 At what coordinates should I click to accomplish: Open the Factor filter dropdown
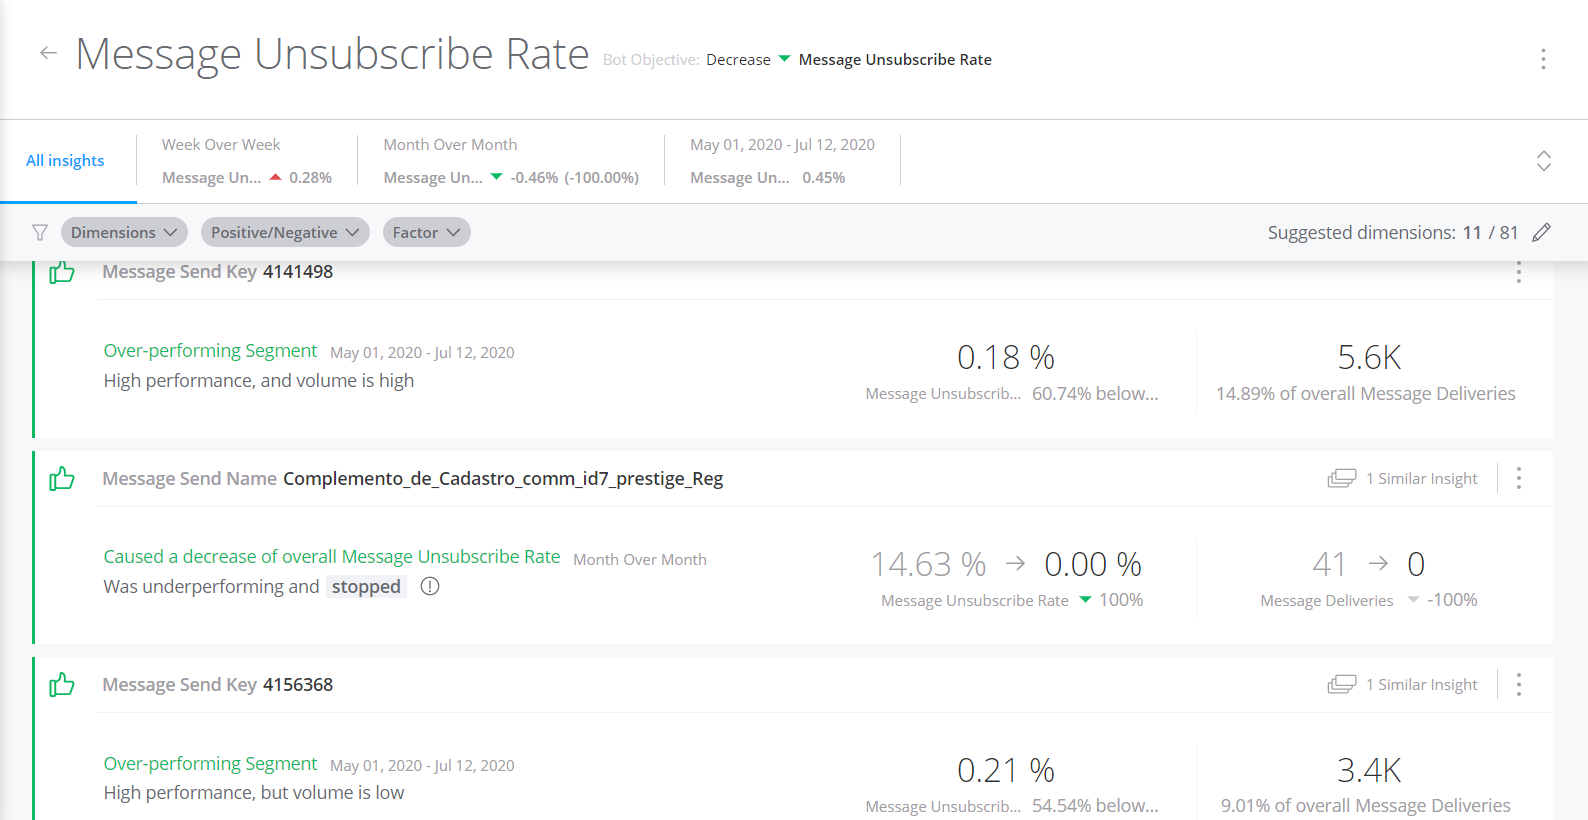tap(426, 232)
